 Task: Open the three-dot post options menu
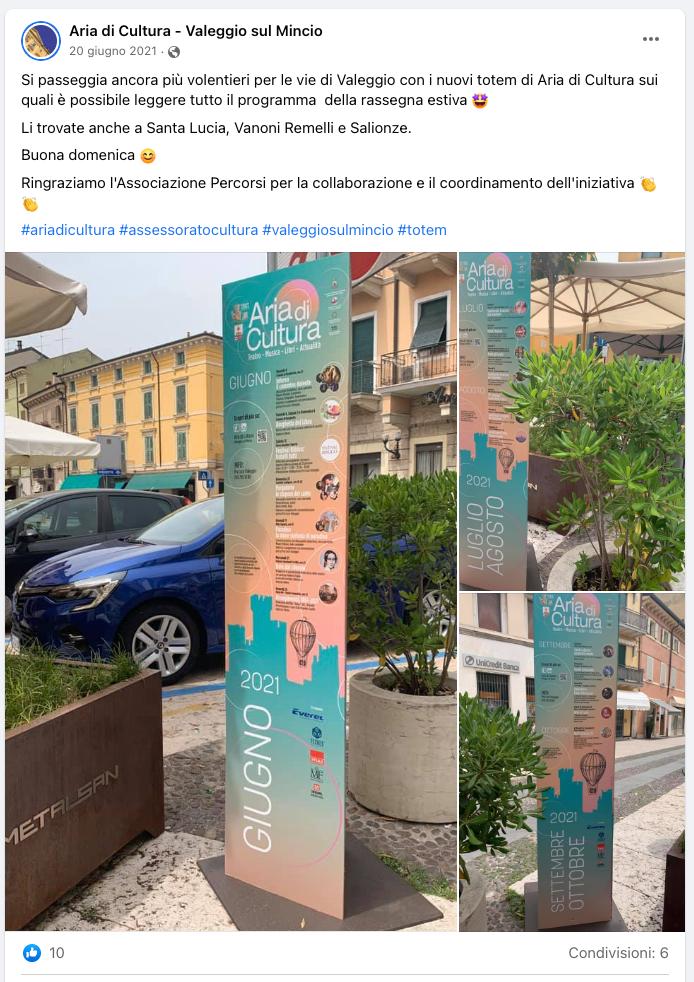point(651,39)
